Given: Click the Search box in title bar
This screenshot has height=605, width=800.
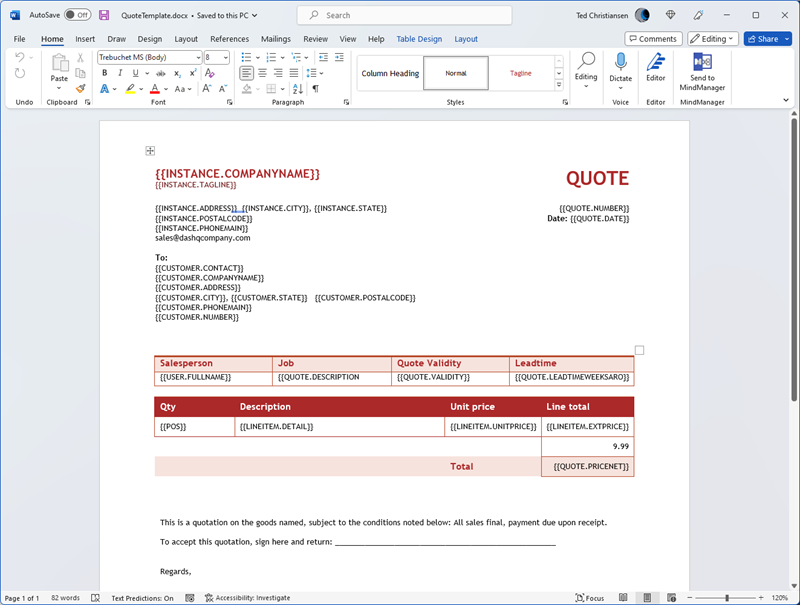Looking at the screenshot, I should point(405,15).
